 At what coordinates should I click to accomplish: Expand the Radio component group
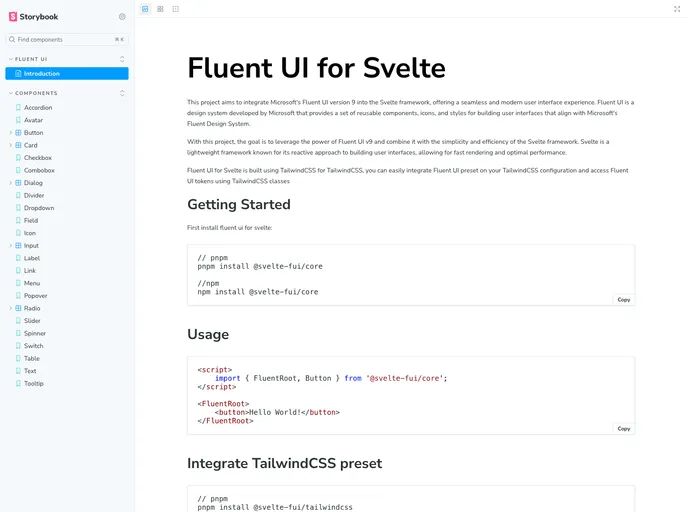click(x=11, y=308)
